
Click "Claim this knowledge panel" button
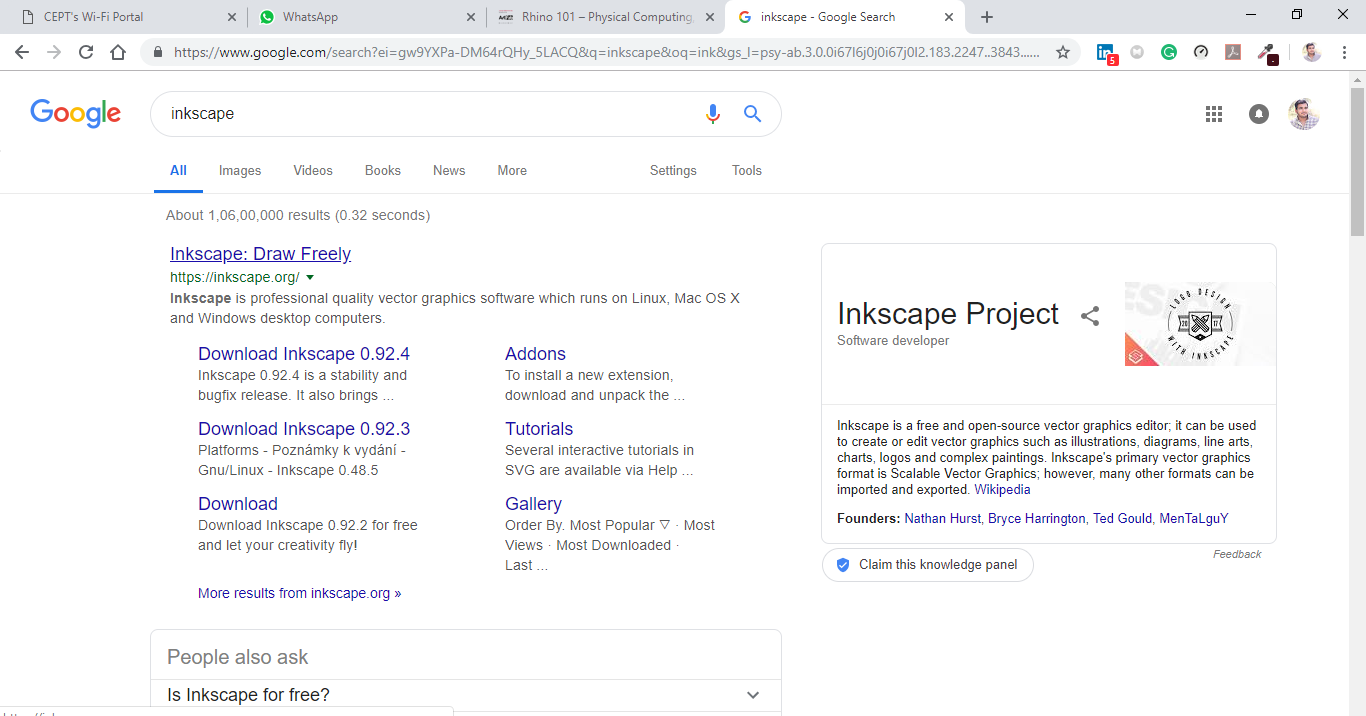[x=928, y=565]
